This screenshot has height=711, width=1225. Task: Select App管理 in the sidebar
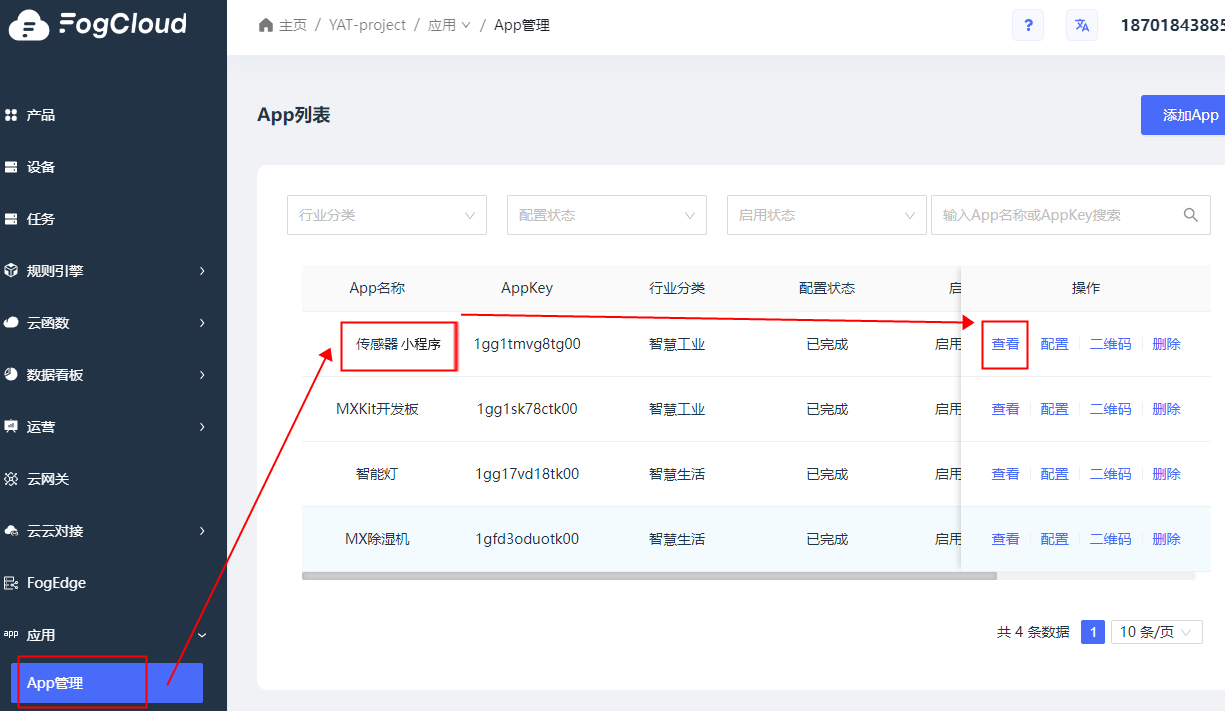(107, 683)
